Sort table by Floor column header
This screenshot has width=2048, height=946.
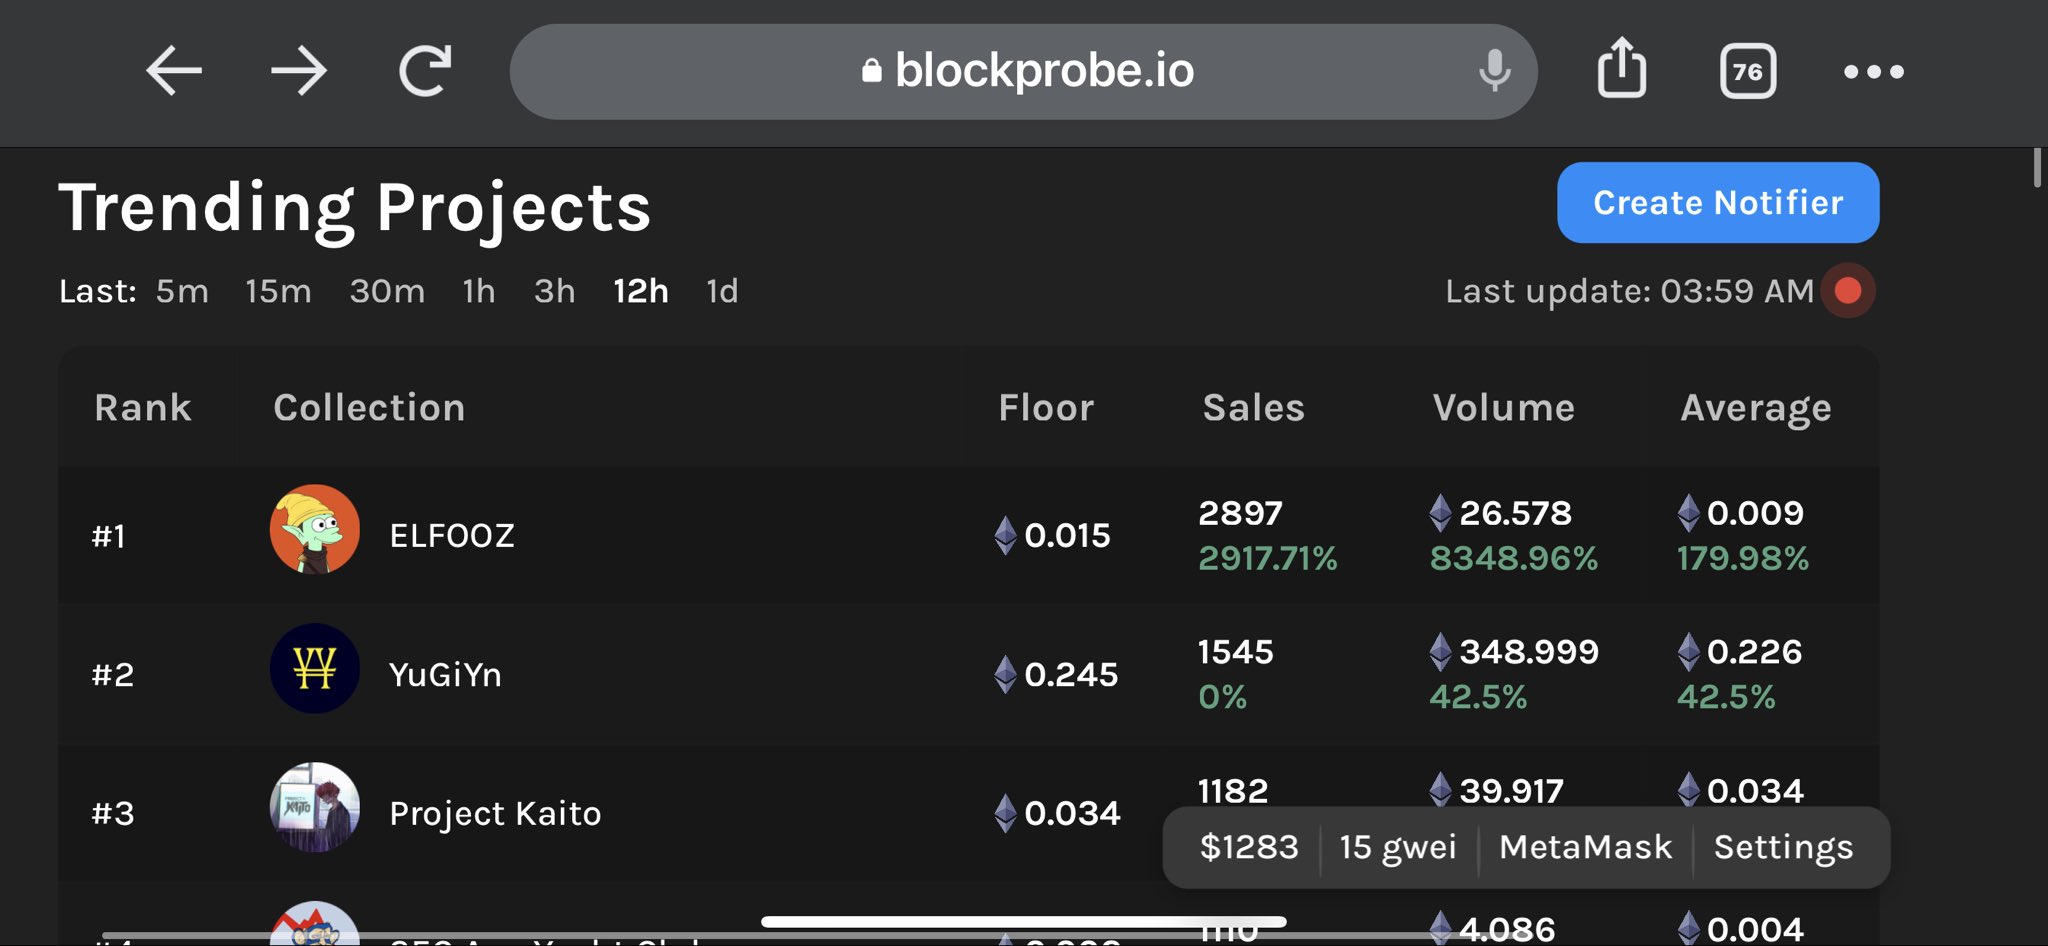coord(1046,408)
